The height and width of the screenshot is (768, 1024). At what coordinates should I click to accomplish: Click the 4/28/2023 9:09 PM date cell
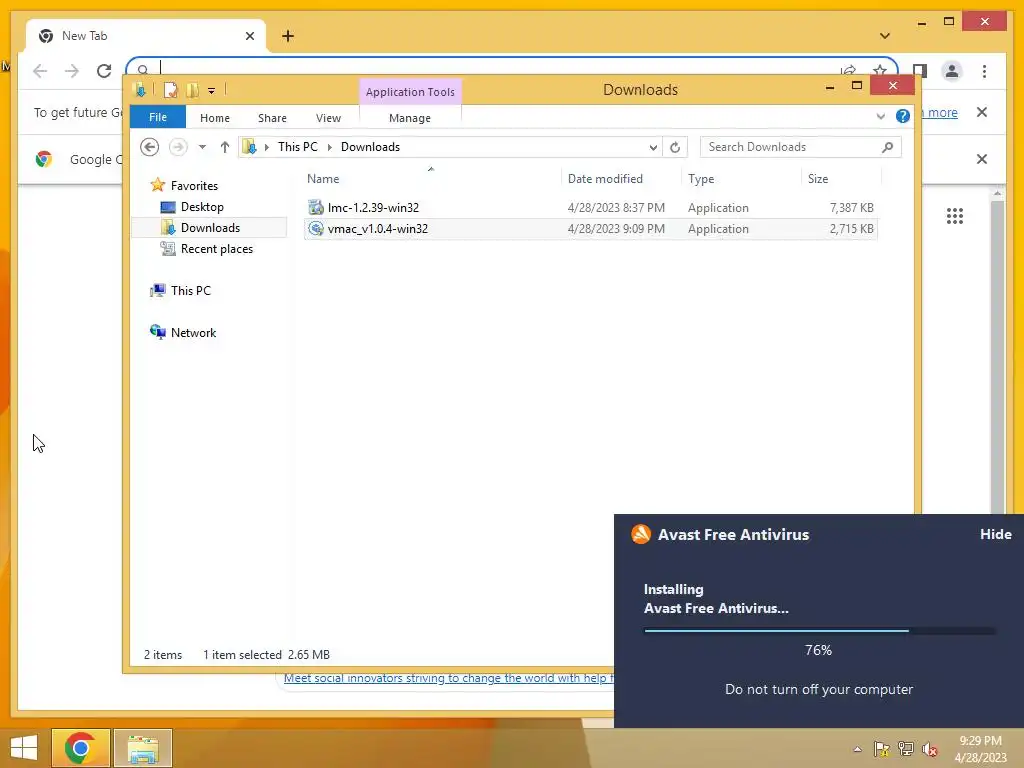click(616, 229)
